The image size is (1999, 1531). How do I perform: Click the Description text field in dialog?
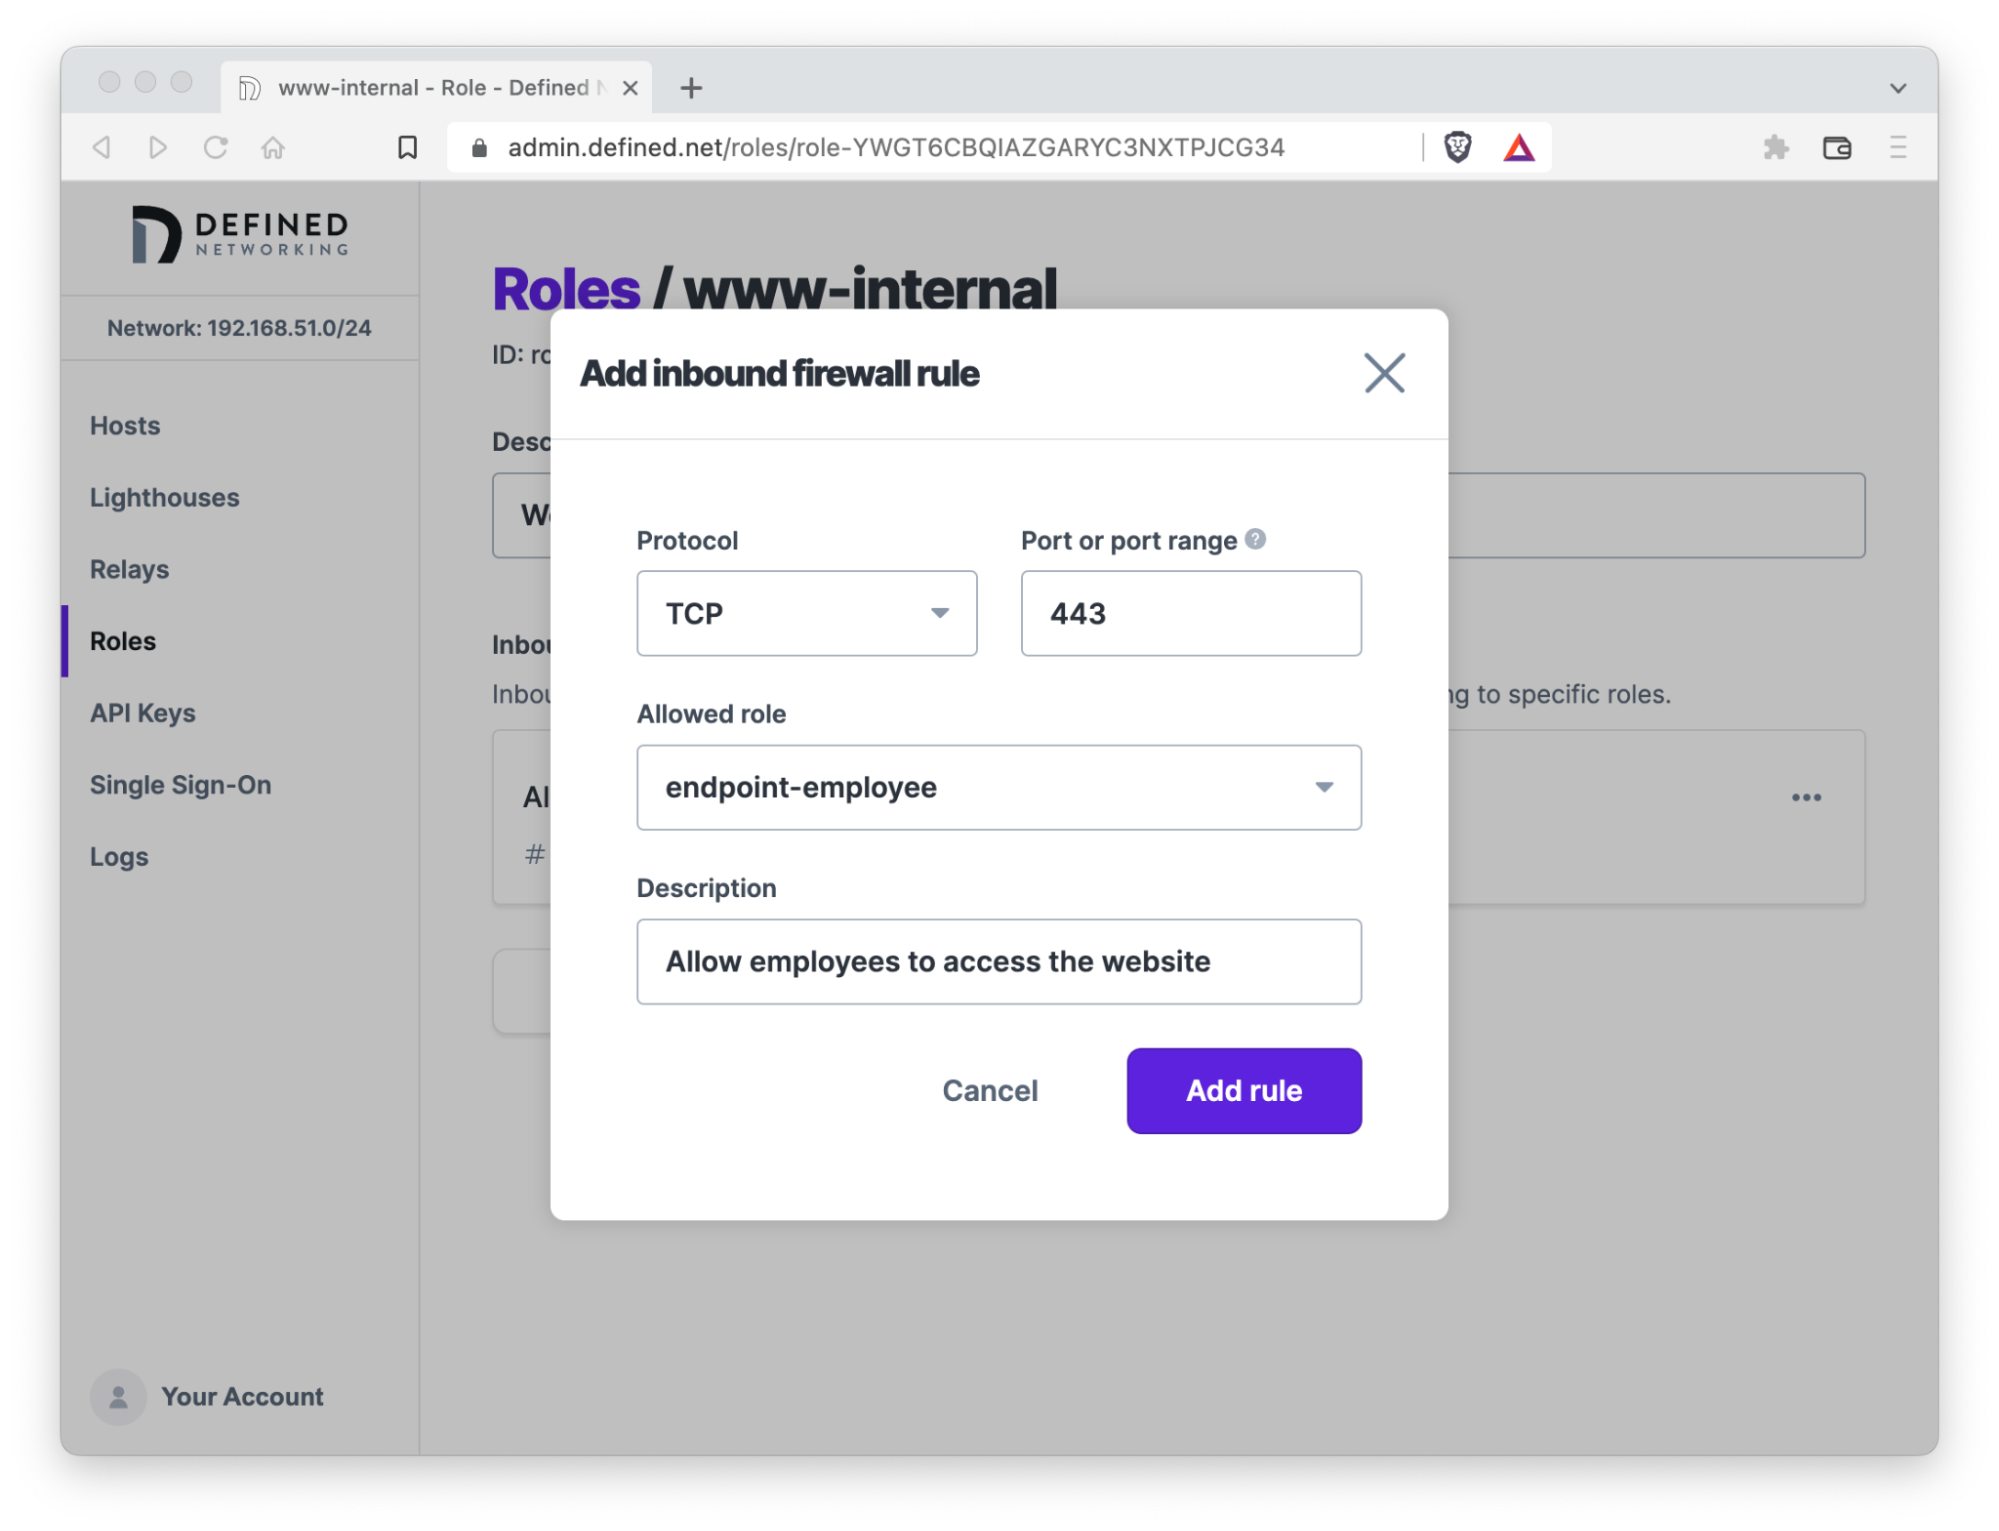(x=998, y=961)
